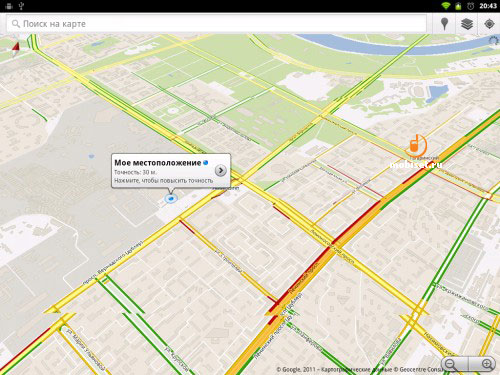The image size is (500, 375).
Task: Tap the blue current-location dot on map
Action: click(171, 199)
